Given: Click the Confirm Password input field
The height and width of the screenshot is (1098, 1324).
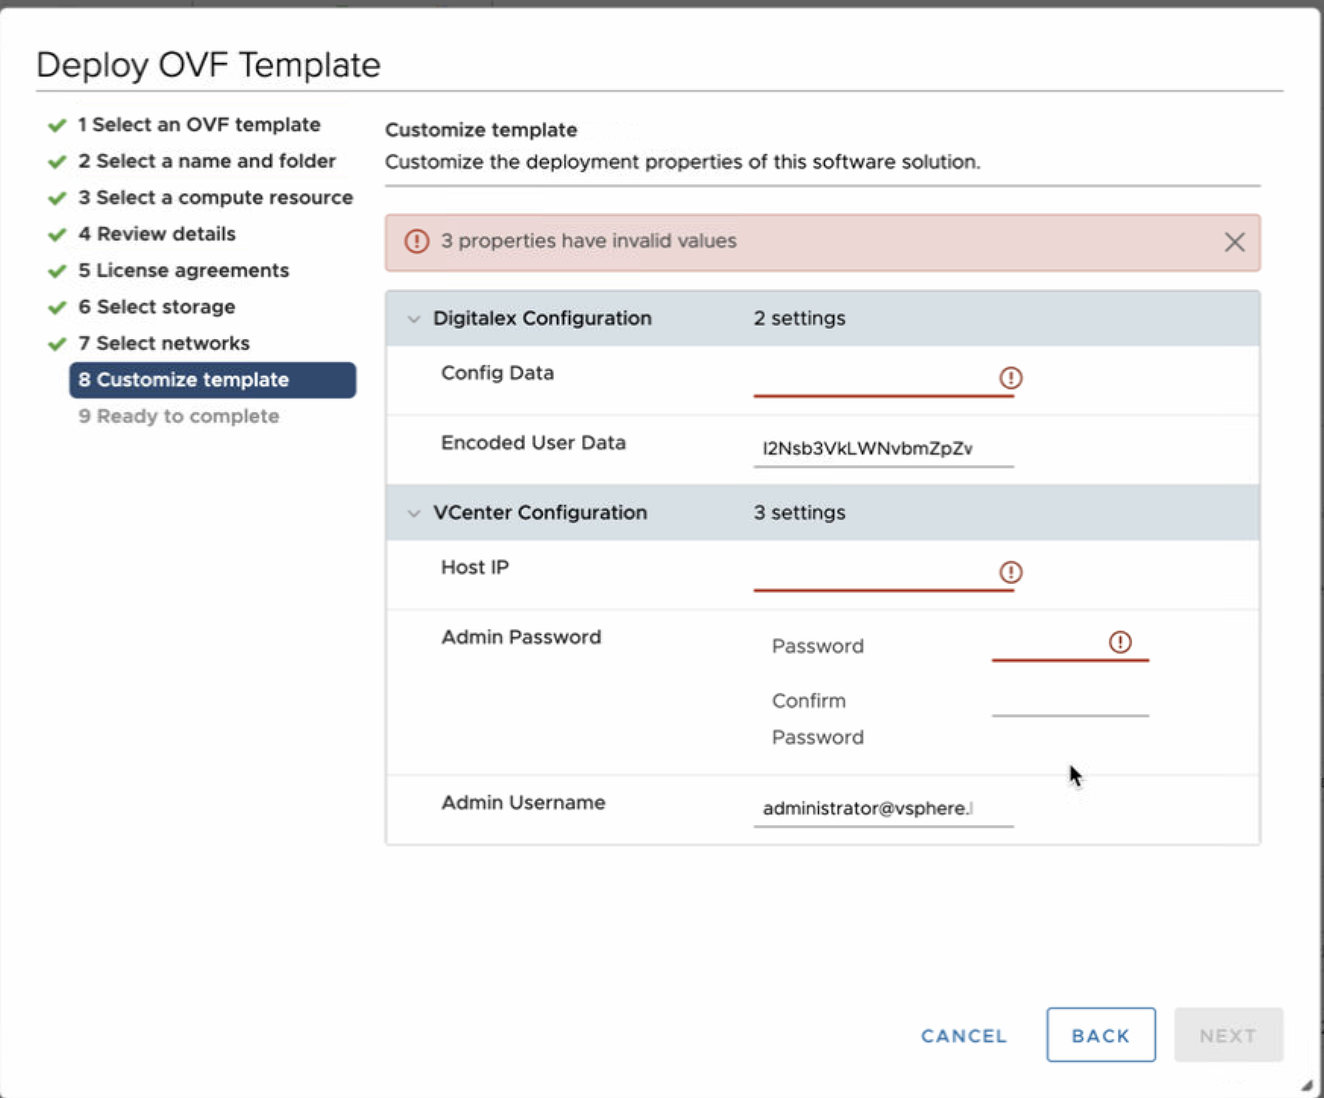Looking at the screenshot, I should coord(1069,700).
